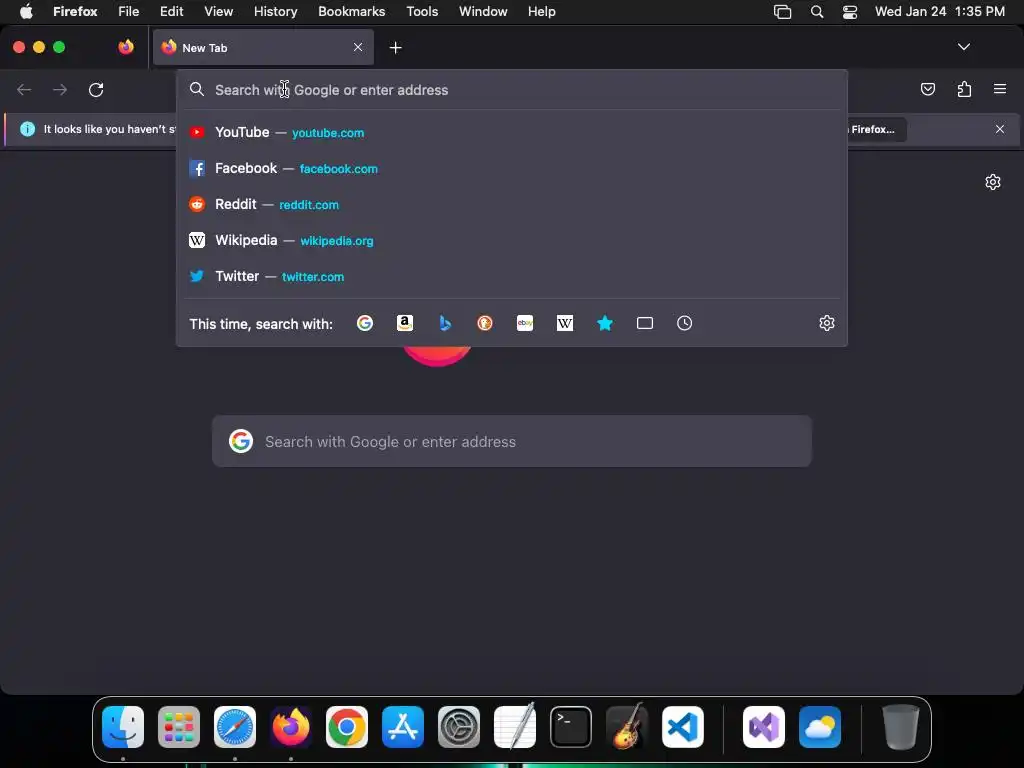Open Wikipedia suggestion wikipedia.org
Viewport: 1024px width, 768px height.
click(x=512, y=240)
